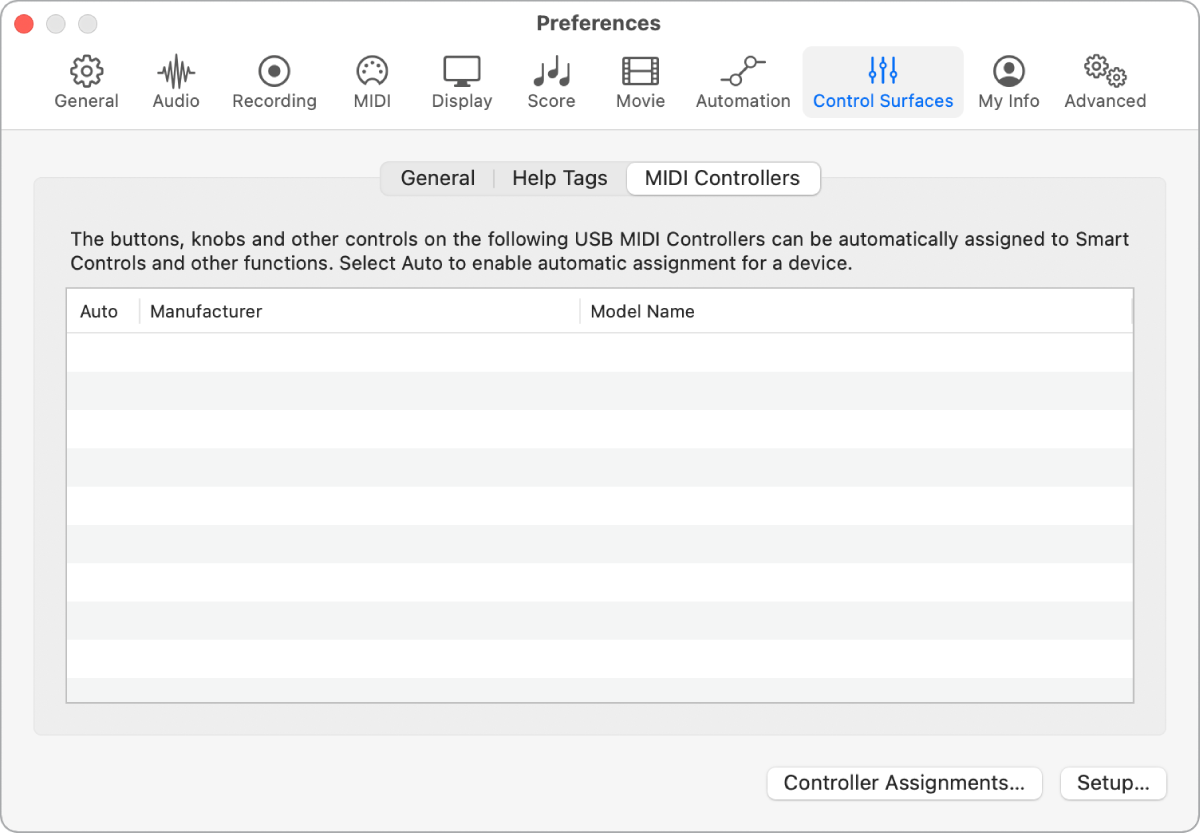Image resolution: width=1202 pixels, height=836 pixels.
Task: Close the Preferences window
Action: (x=24, y=24)
